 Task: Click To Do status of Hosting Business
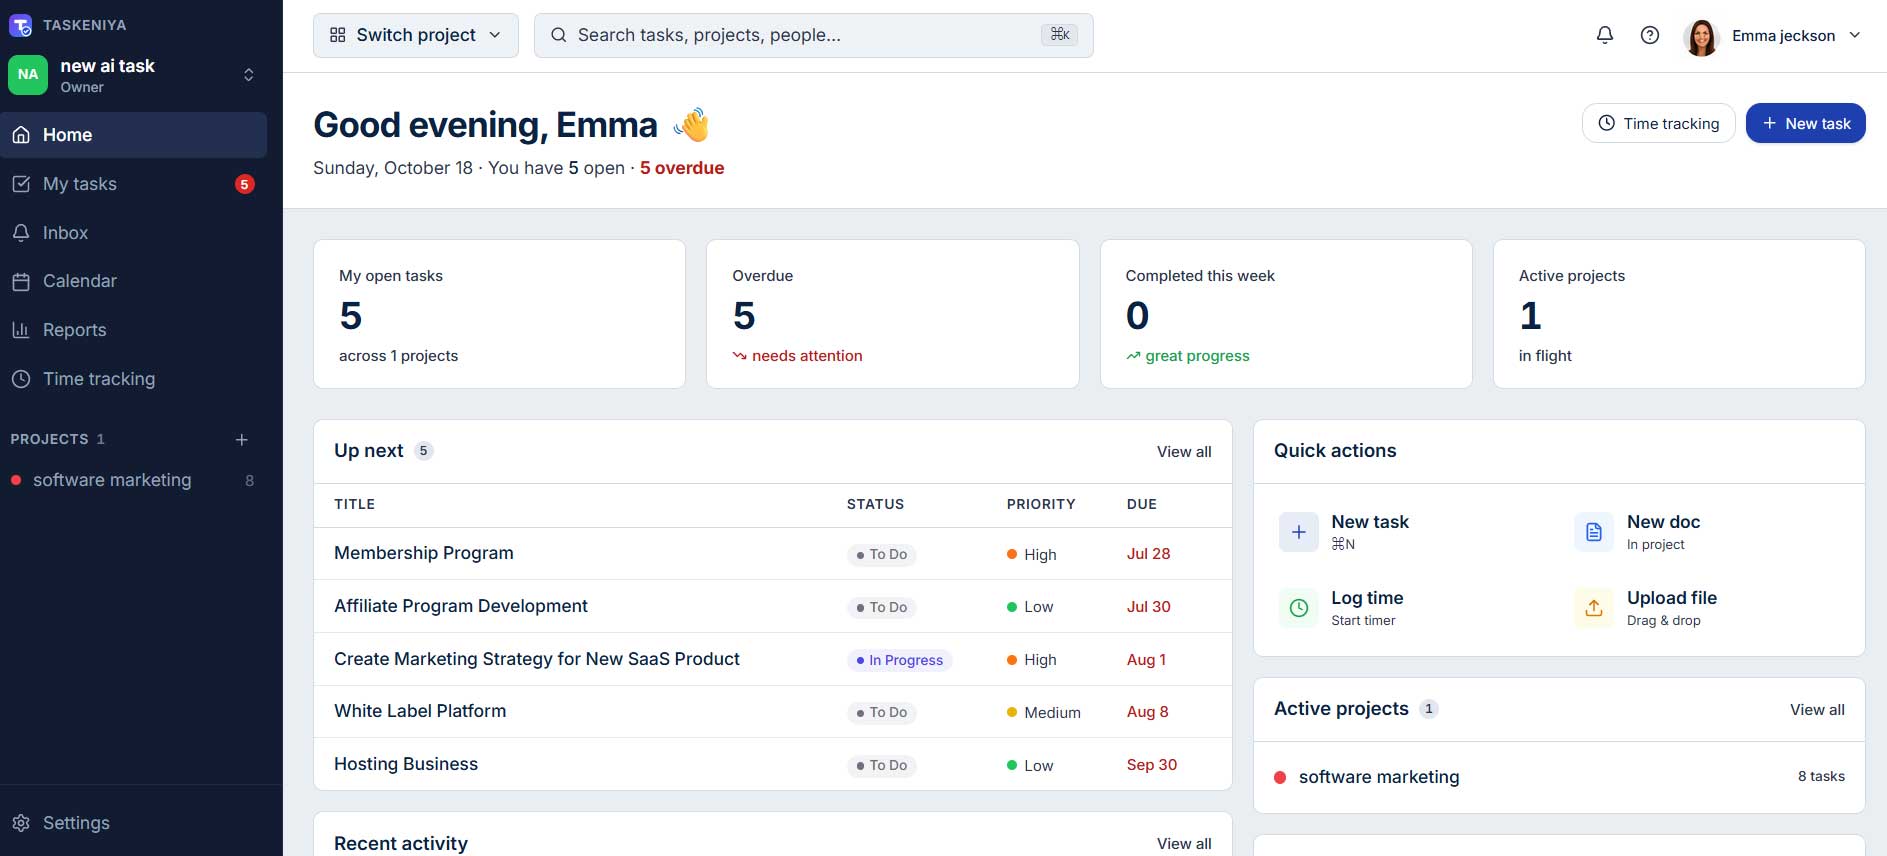click(882, 765)
